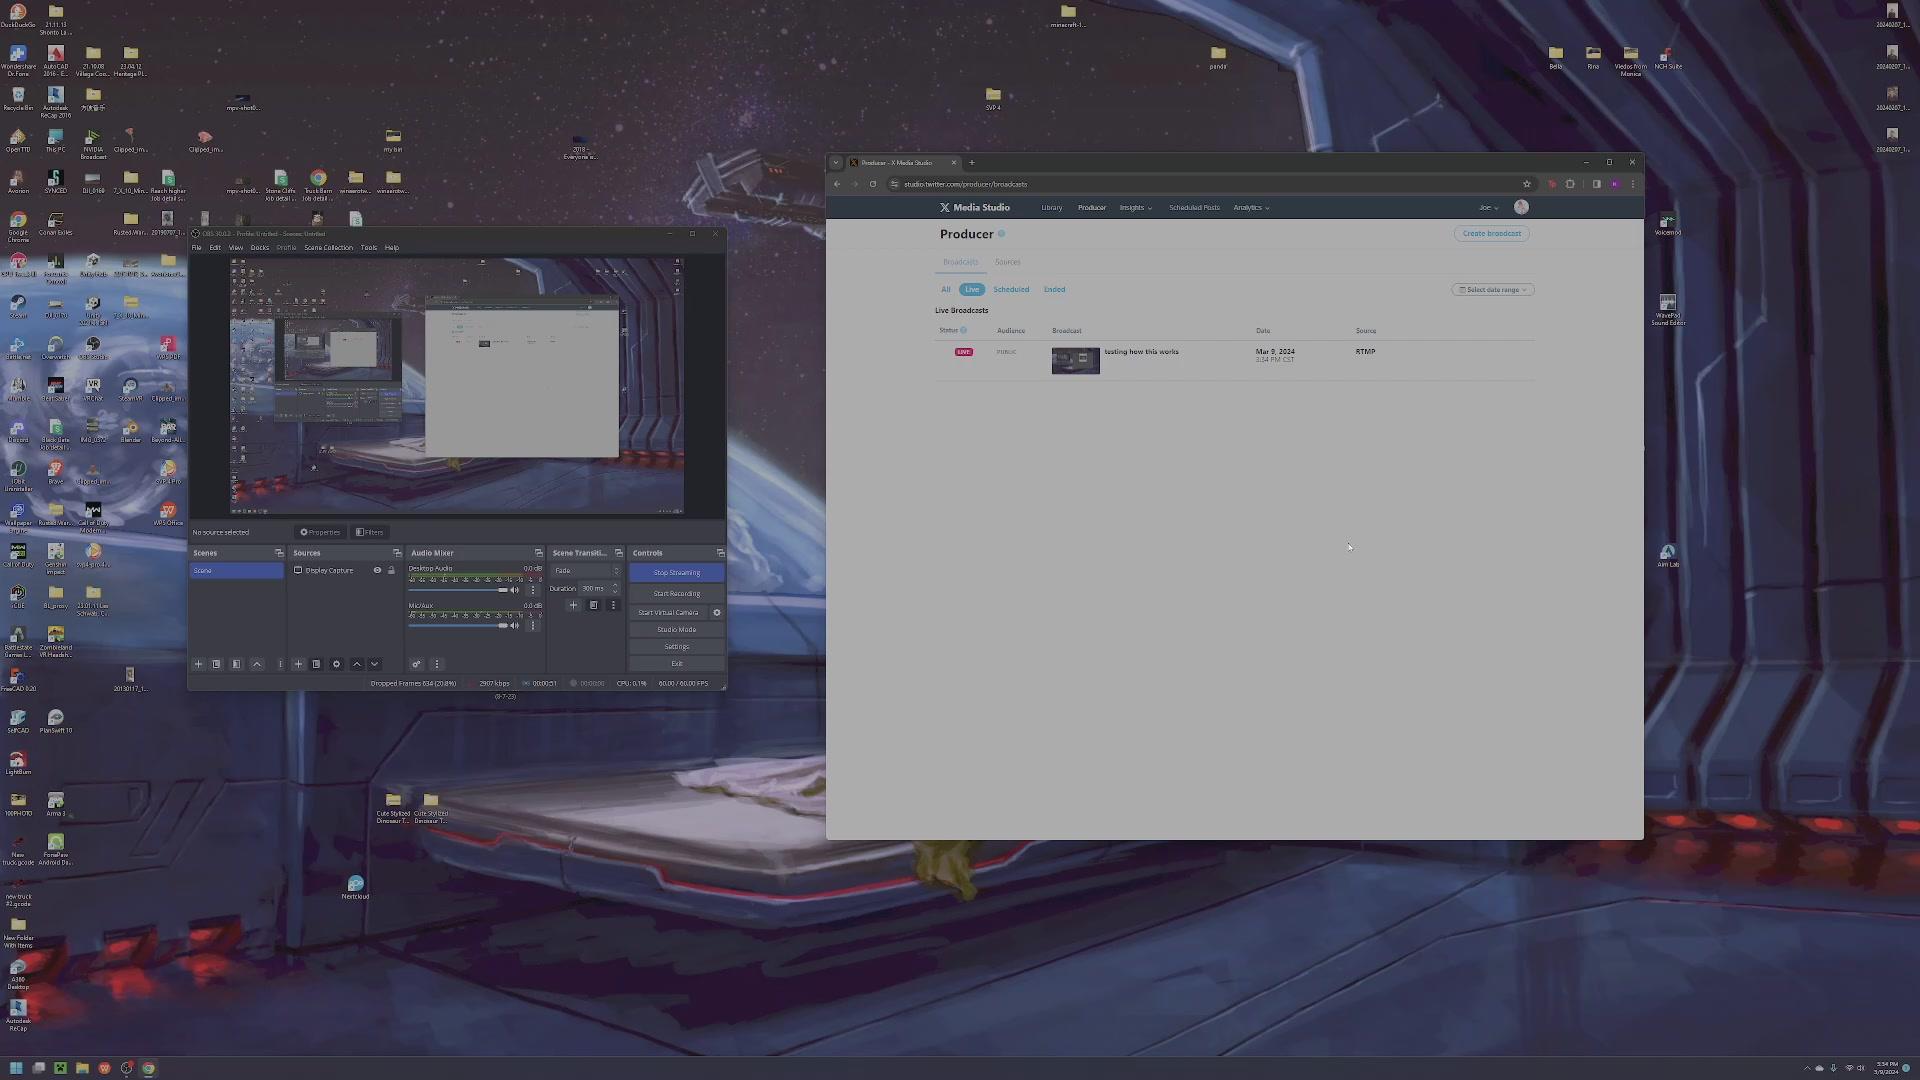Pop out the Scenes dock

(279, 553)
